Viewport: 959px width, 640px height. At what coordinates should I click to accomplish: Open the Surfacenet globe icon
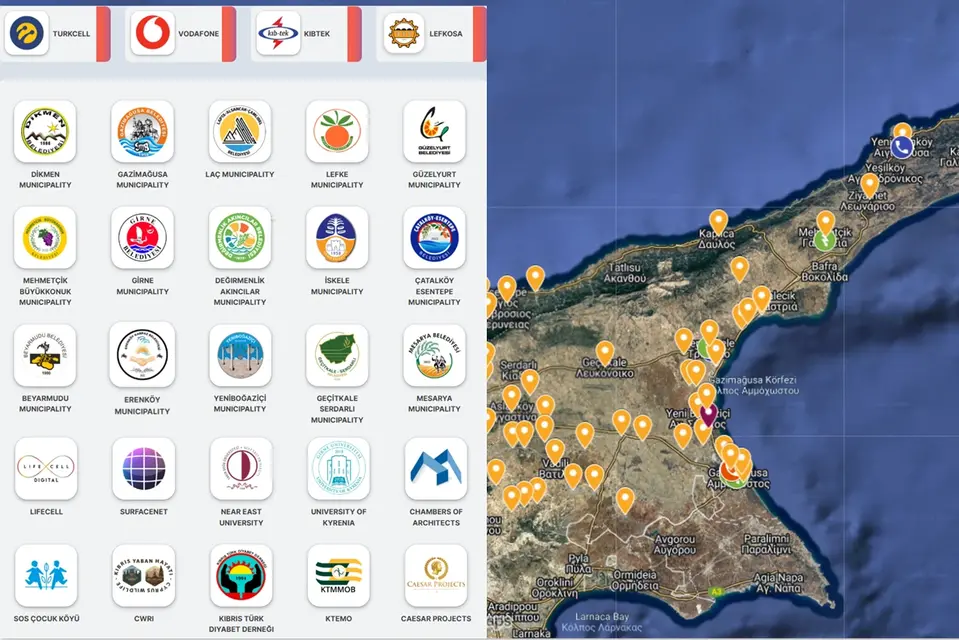pos(144,469)
